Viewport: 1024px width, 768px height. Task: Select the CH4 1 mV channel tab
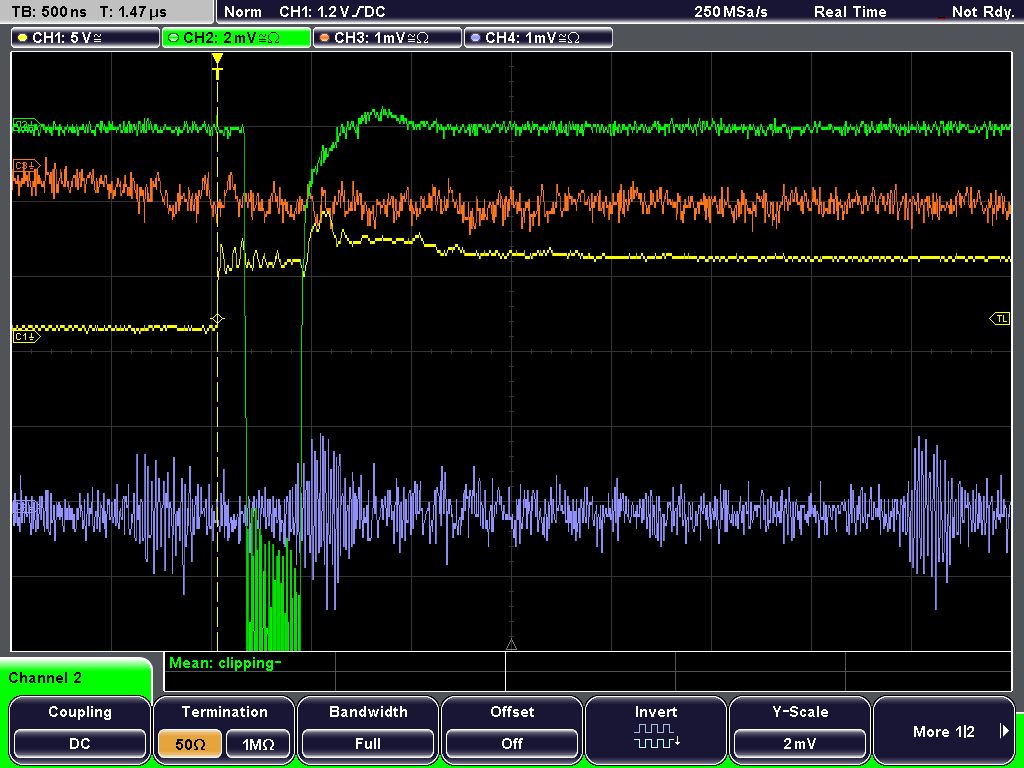click(538, 38)
